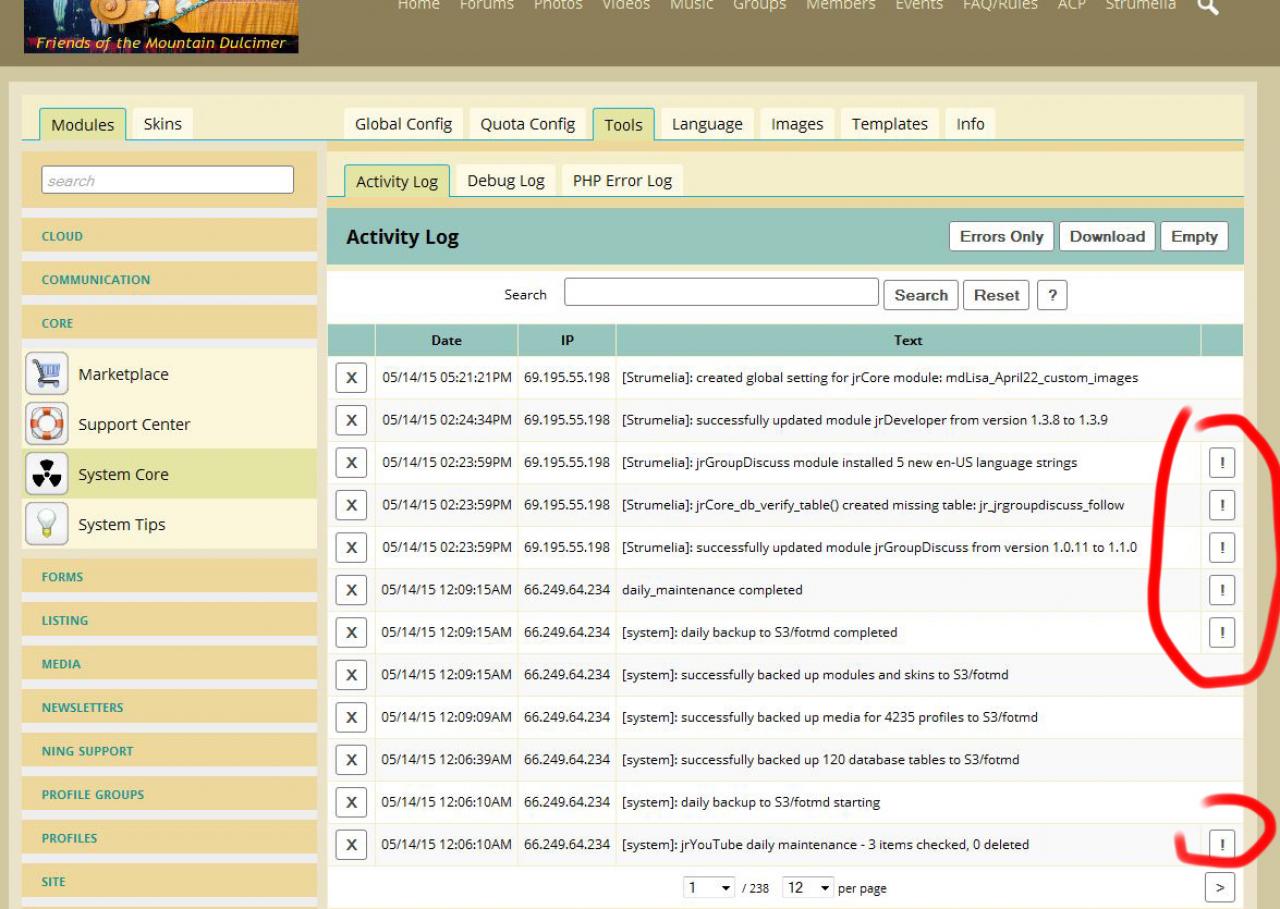Open the page number dropdown
Screen dimensions: 1280x909
point(709,888)
